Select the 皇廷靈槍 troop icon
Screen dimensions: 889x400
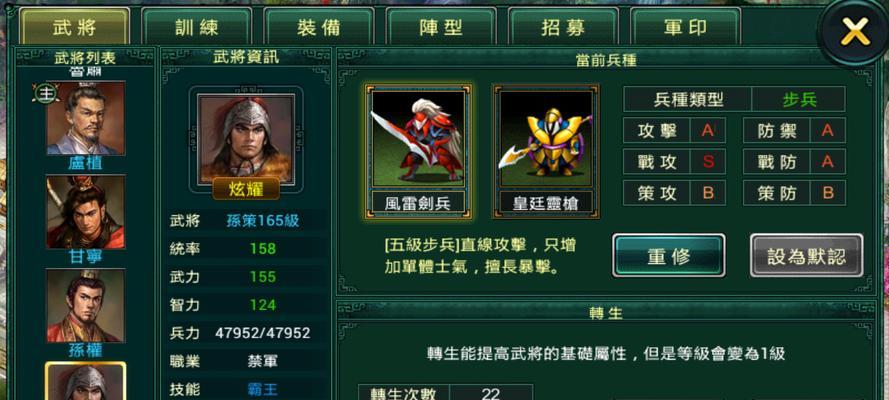[545, 138]
